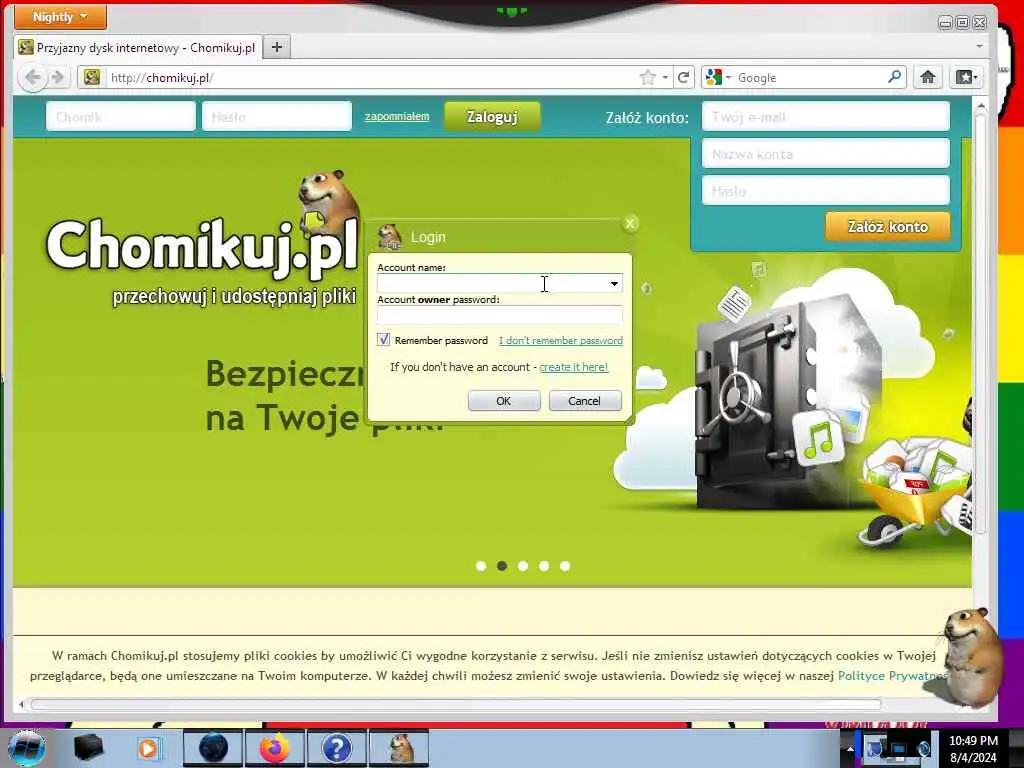
Task: Click the registration Hasło field
Action: coord(825,191)
